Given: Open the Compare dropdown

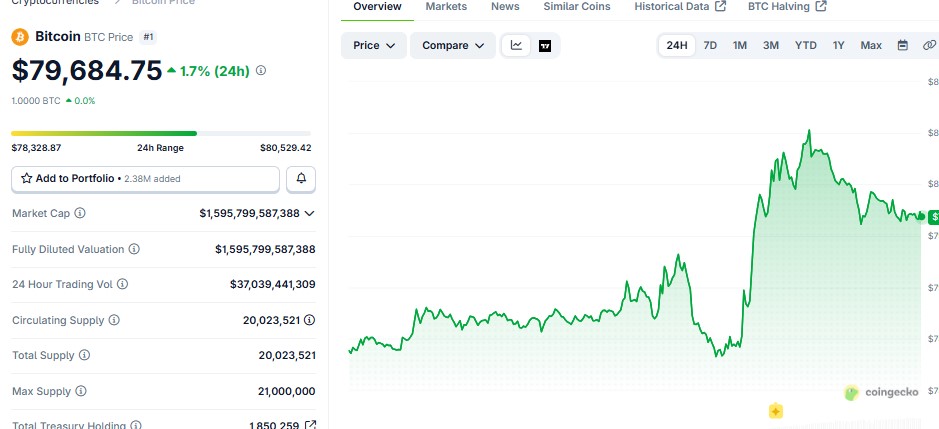Looking at the screenshot, I should 453,46.
